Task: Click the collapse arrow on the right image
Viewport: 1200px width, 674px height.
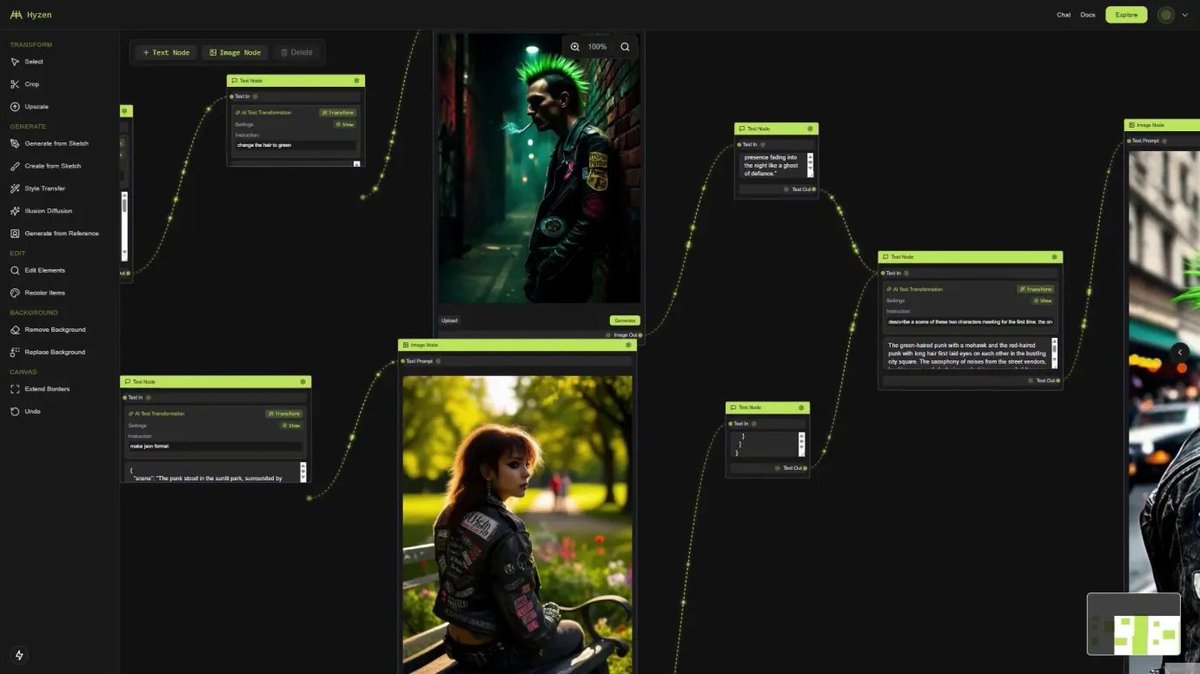Action: point(1180,352)
